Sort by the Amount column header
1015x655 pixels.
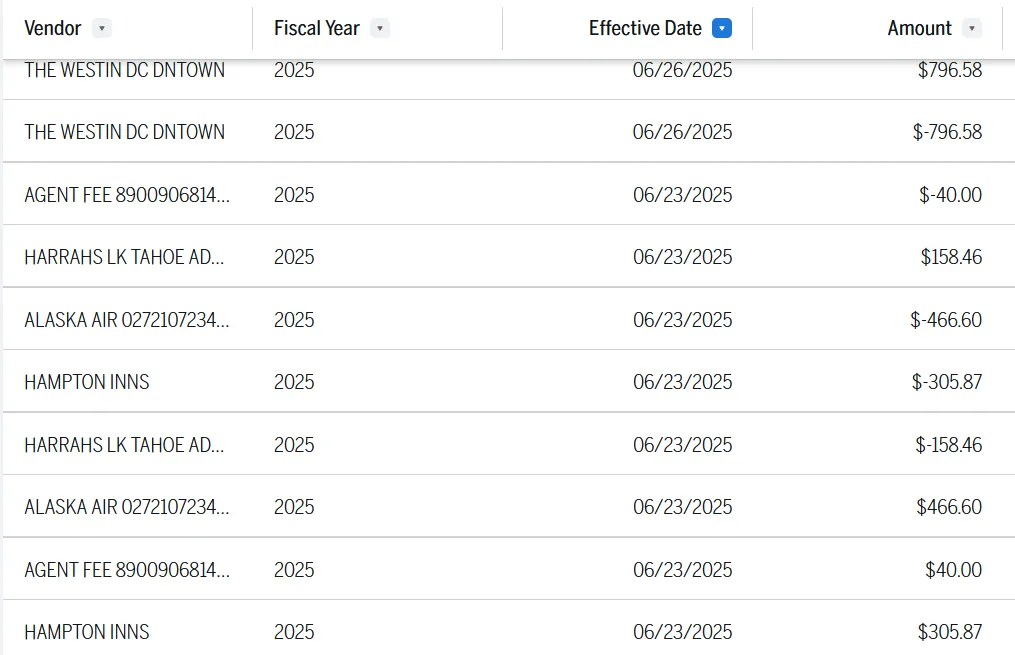click(919, 28)
